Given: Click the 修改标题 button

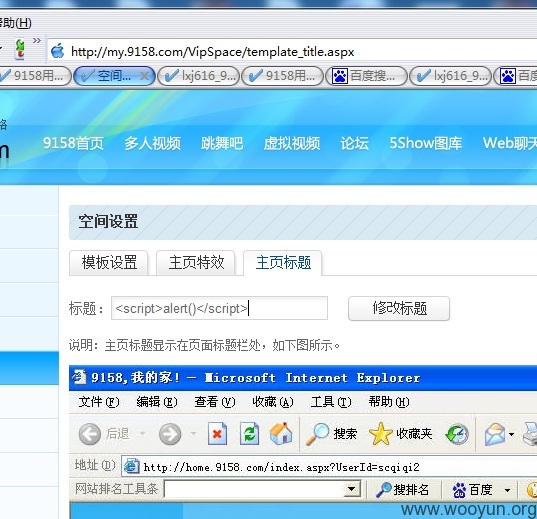Looking at the screenshot, I should coord(399,308).
